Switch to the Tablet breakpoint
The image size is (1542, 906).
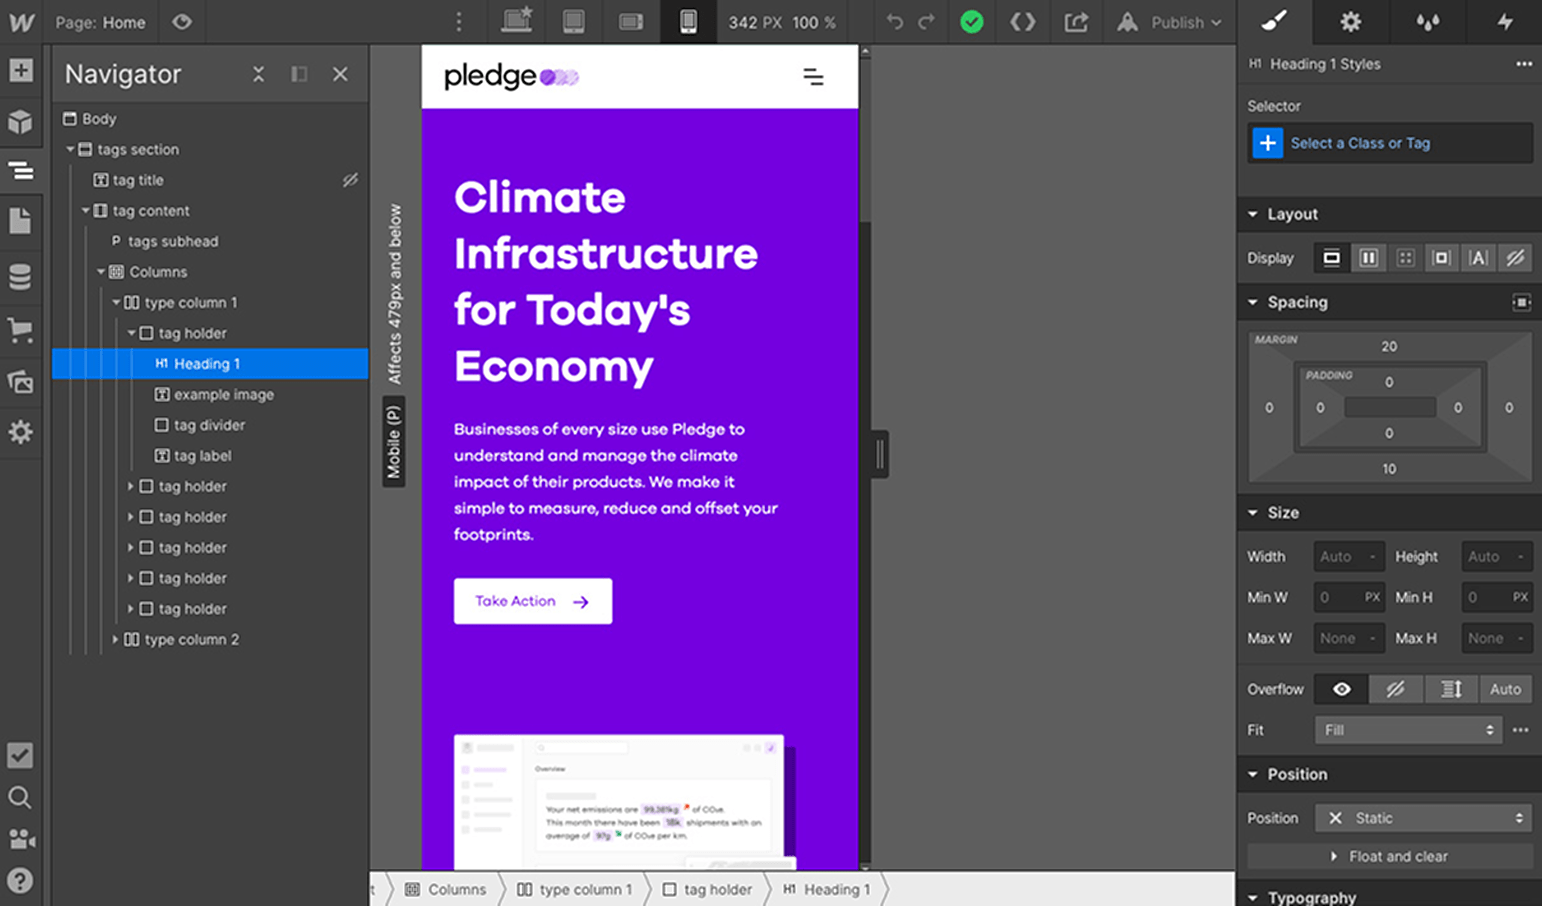coord(574,22)
